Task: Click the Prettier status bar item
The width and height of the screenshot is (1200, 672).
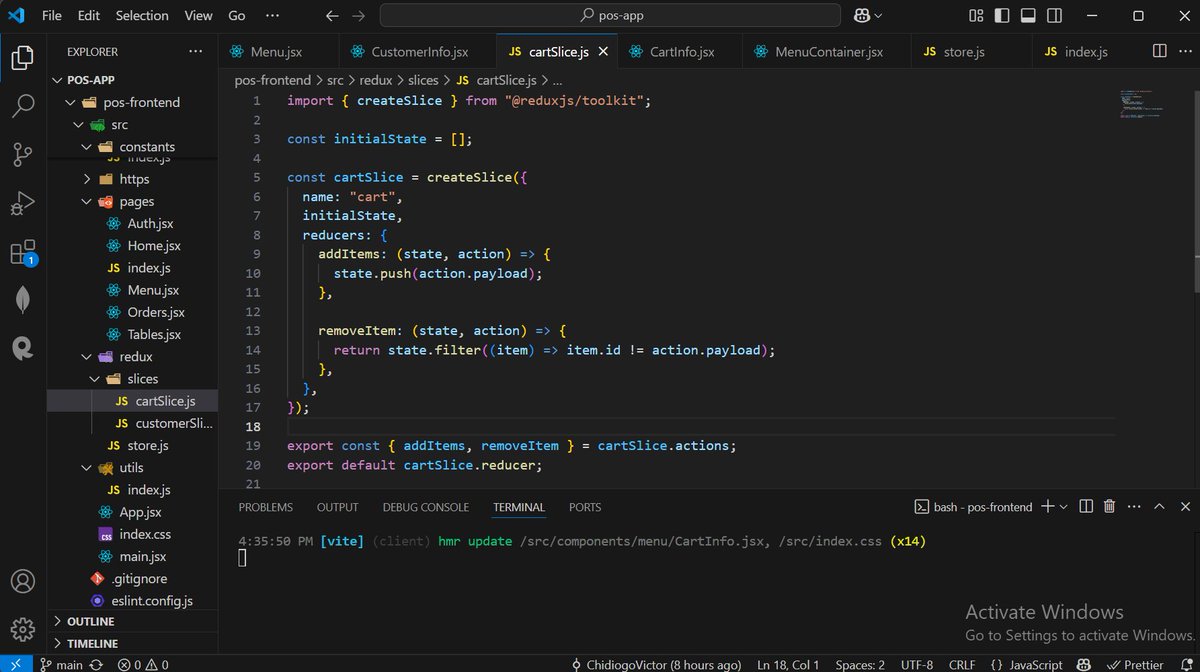Action: (x=1134, y=664)
